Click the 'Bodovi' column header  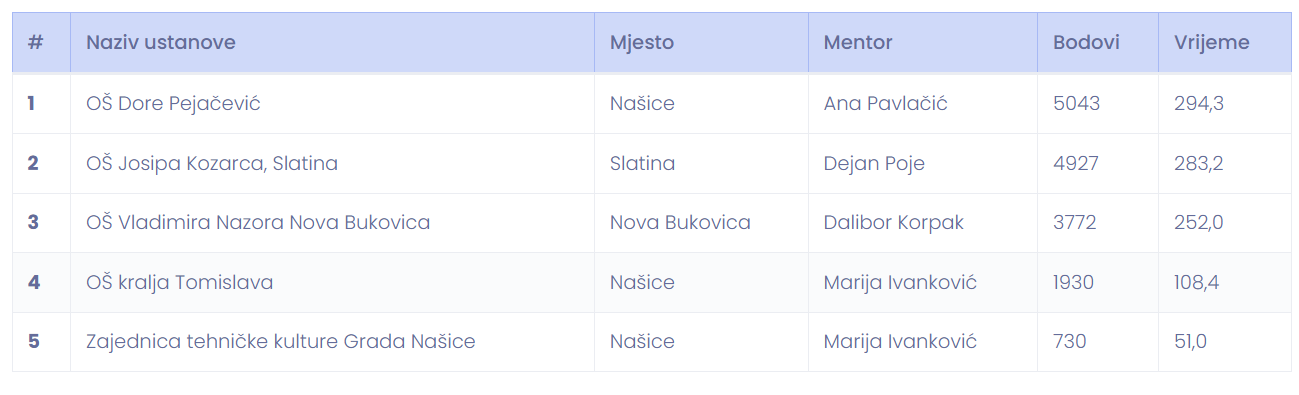point(1086,43)
